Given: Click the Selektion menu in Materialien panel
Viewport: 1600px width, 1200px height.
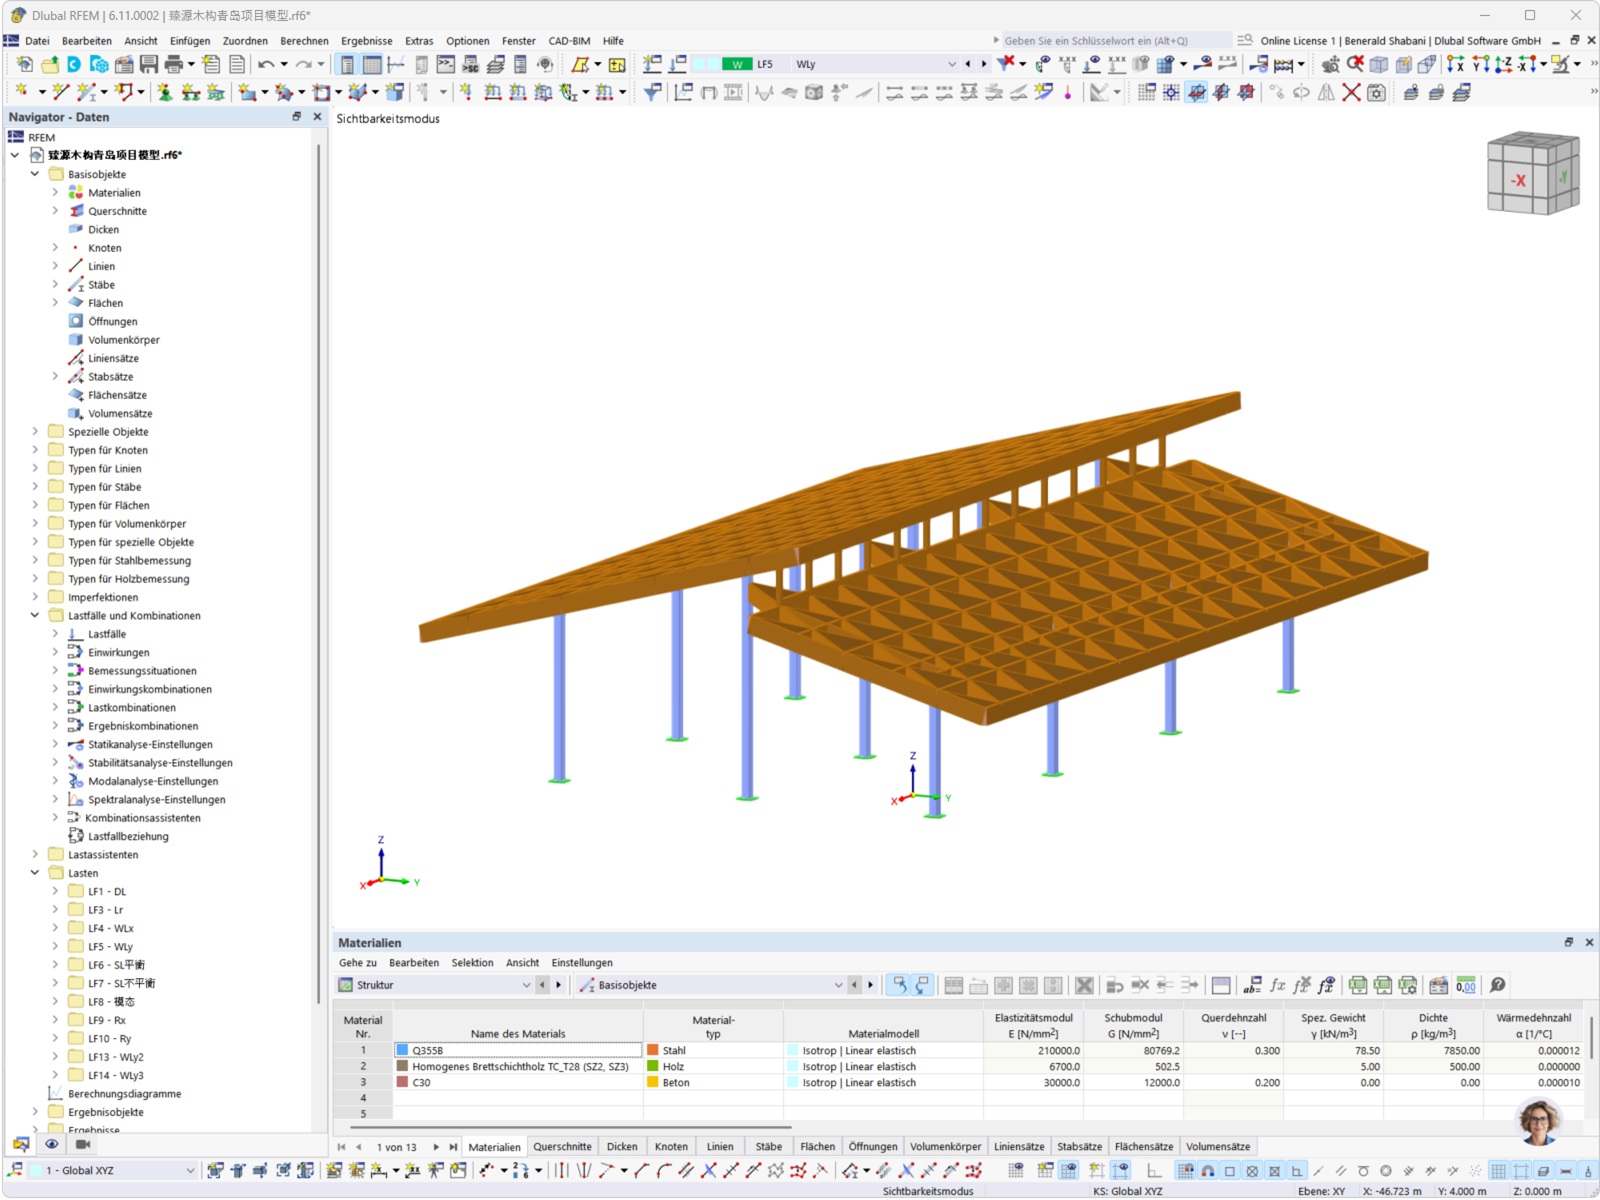Looking at the screenshot, I should coord(472,962).
